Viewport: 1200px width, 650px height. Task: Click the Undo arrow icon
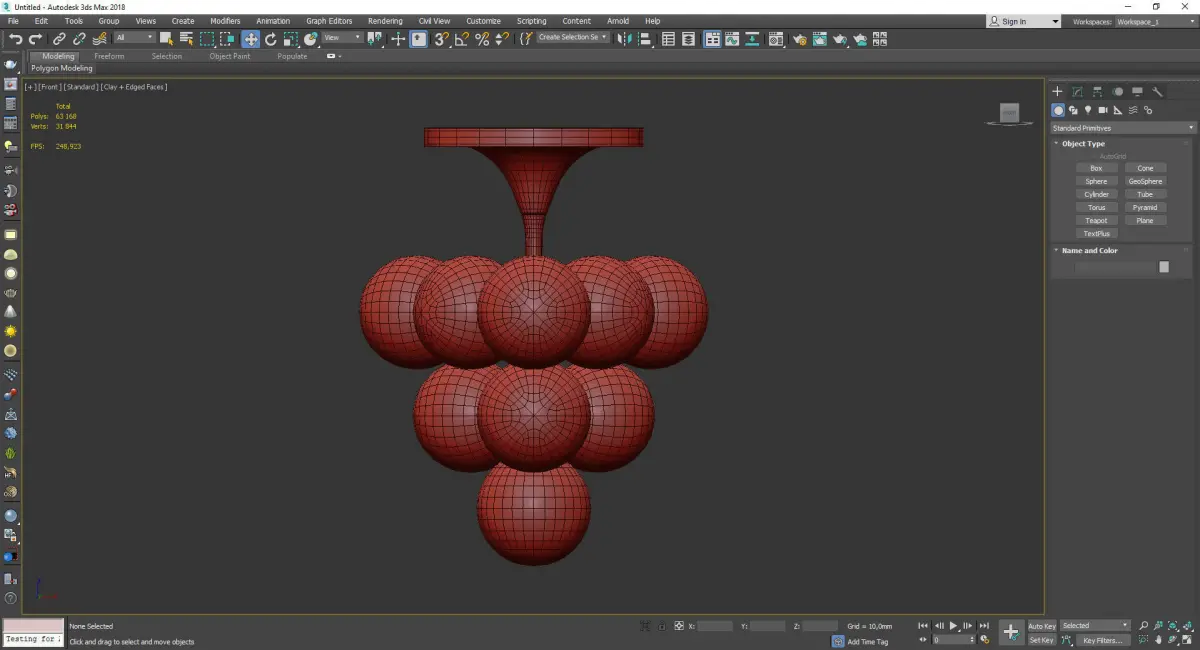coord(16,39)
